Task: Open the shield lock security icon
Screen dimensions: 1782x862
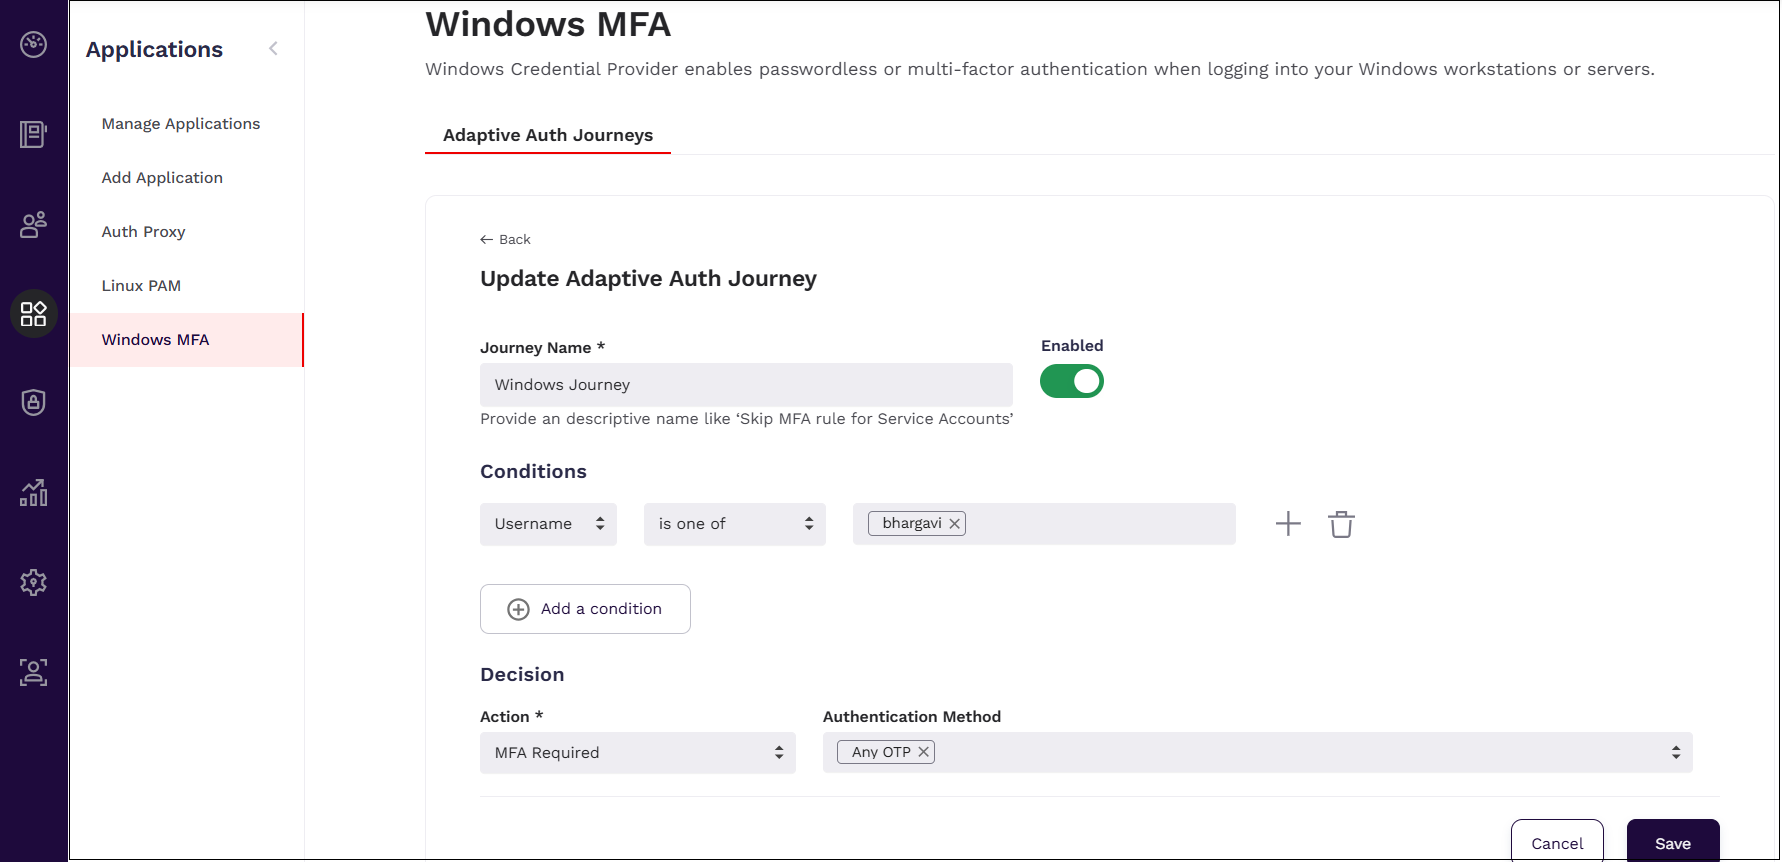Action: [x=34, y=403]
